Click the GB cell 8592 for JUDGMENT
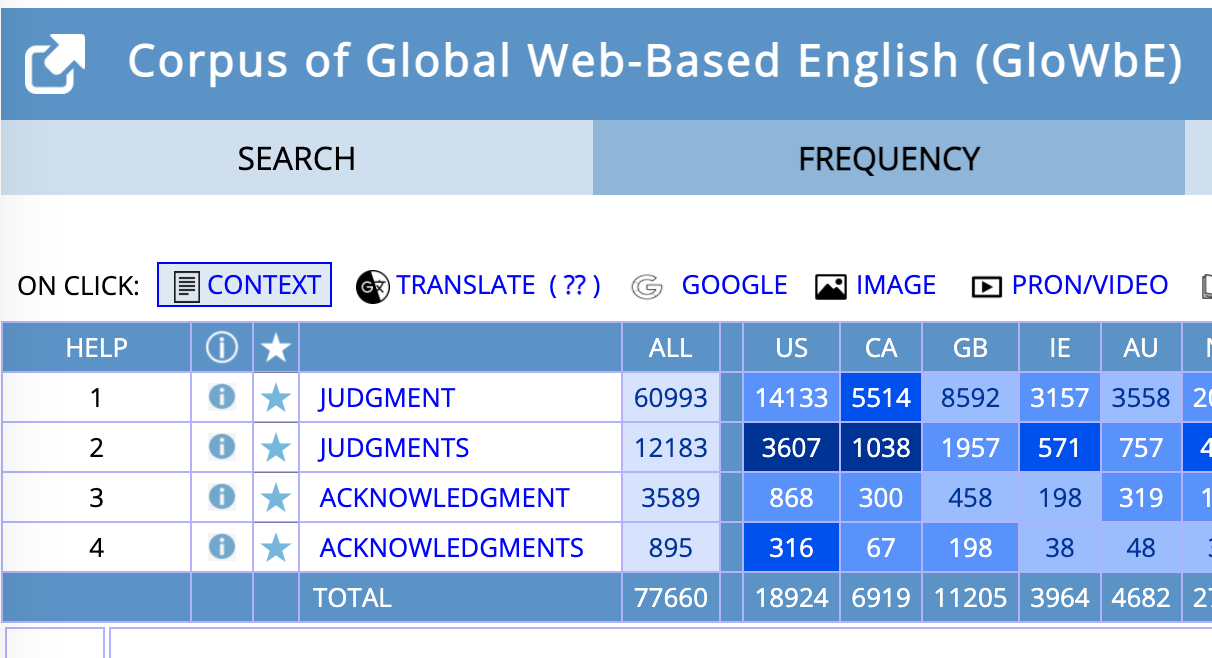The width and height of the screenshot is (1212, 658). click(x=970, y=398)
